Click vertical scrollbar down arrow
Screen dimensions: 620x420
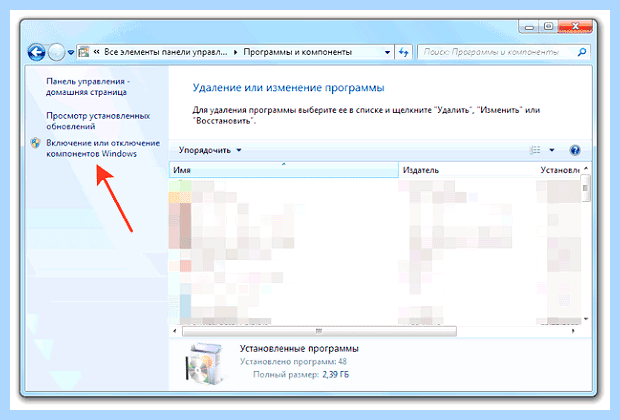(586, 319)
